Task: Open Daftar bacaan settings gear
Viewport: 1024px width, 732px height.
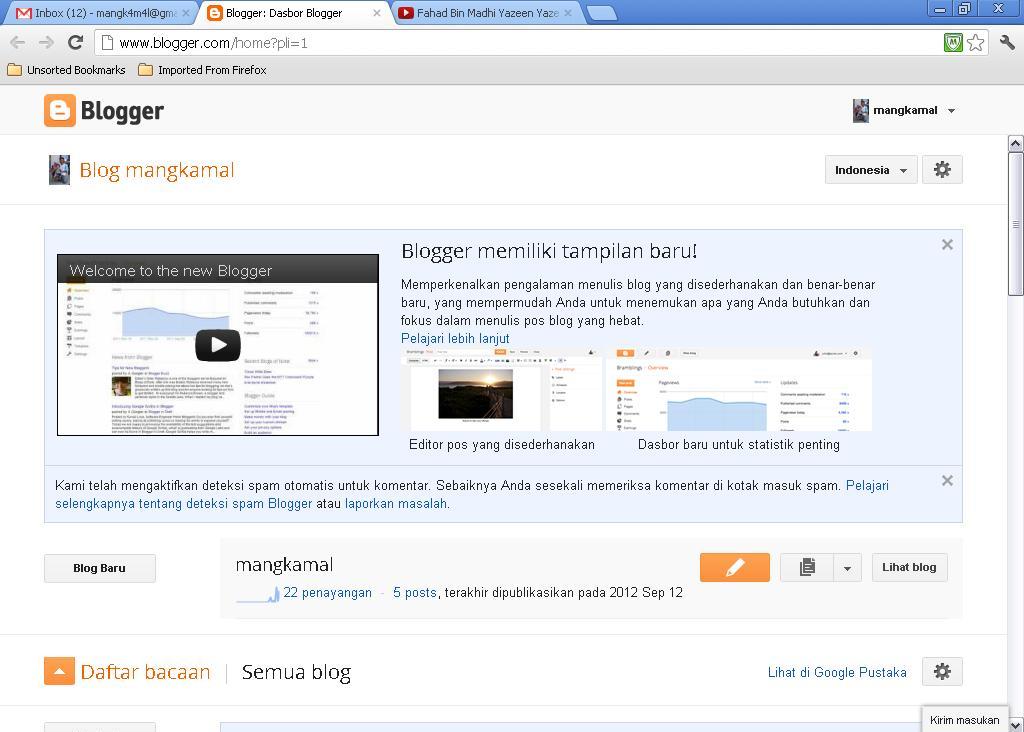Action: click(x=942, y=671)
